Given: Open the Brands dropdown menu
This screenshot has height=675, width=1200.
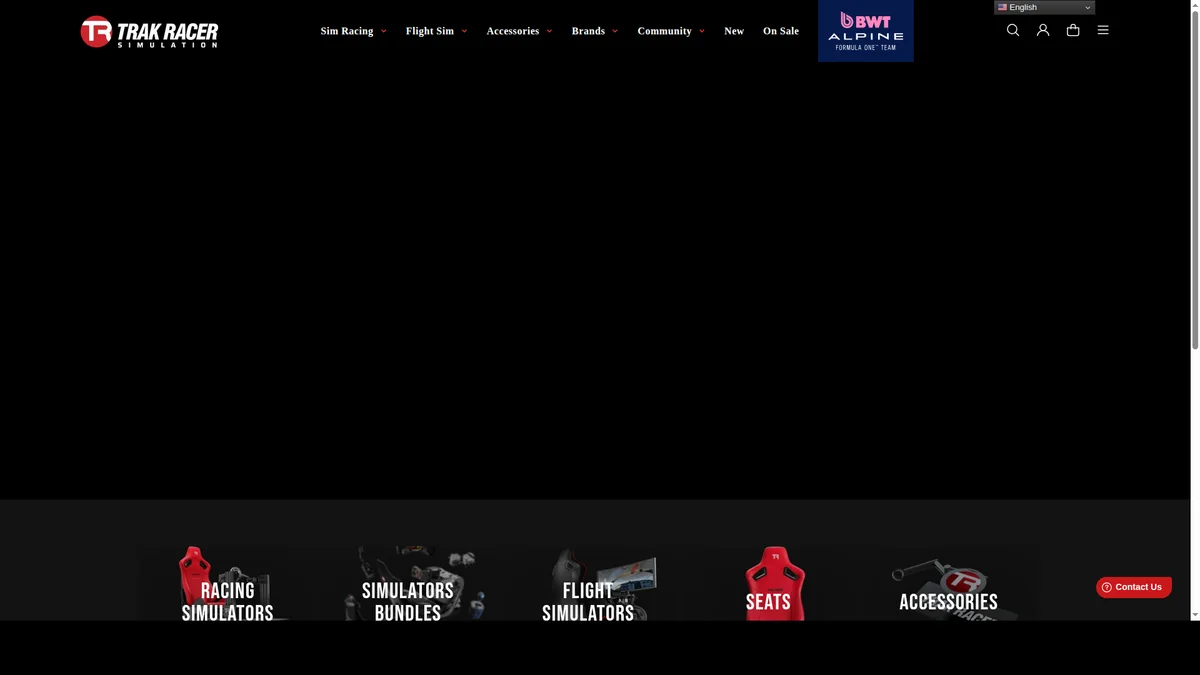Looking at the screenshot, I should (594, 31).
